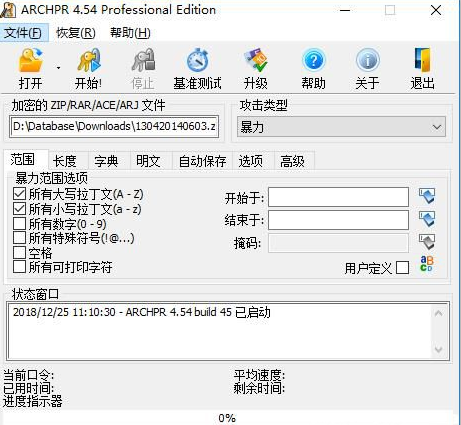Screen dimensions: 461x425
Task: Uncheck 所有大写拉丁文(A - Z) checkbox
Action: [x=19, y=194]
